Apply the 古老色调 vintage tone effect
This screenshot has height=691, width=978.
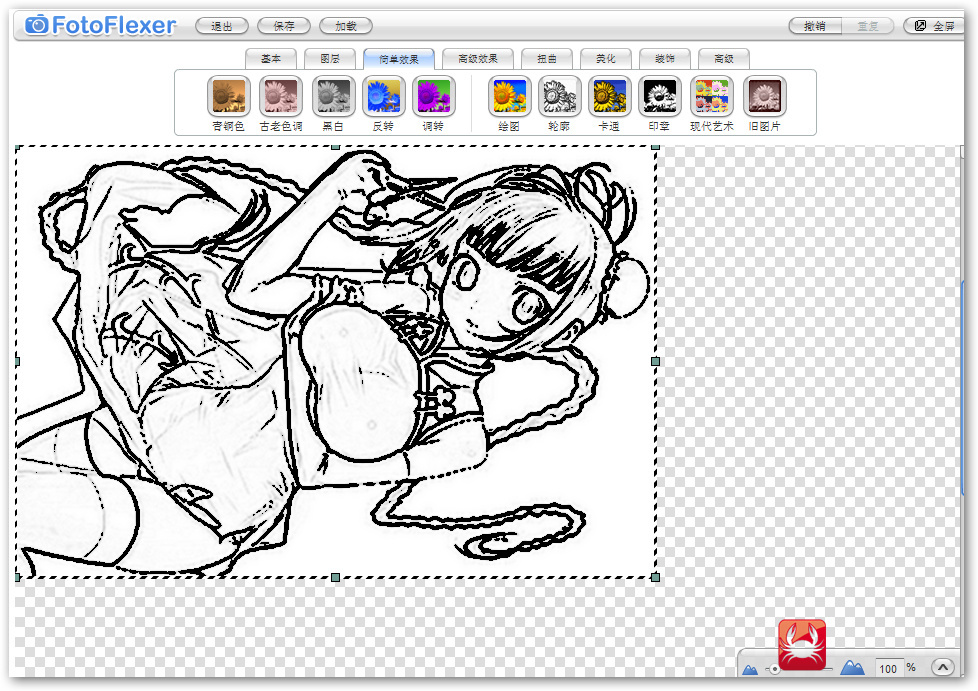(281, 96)
